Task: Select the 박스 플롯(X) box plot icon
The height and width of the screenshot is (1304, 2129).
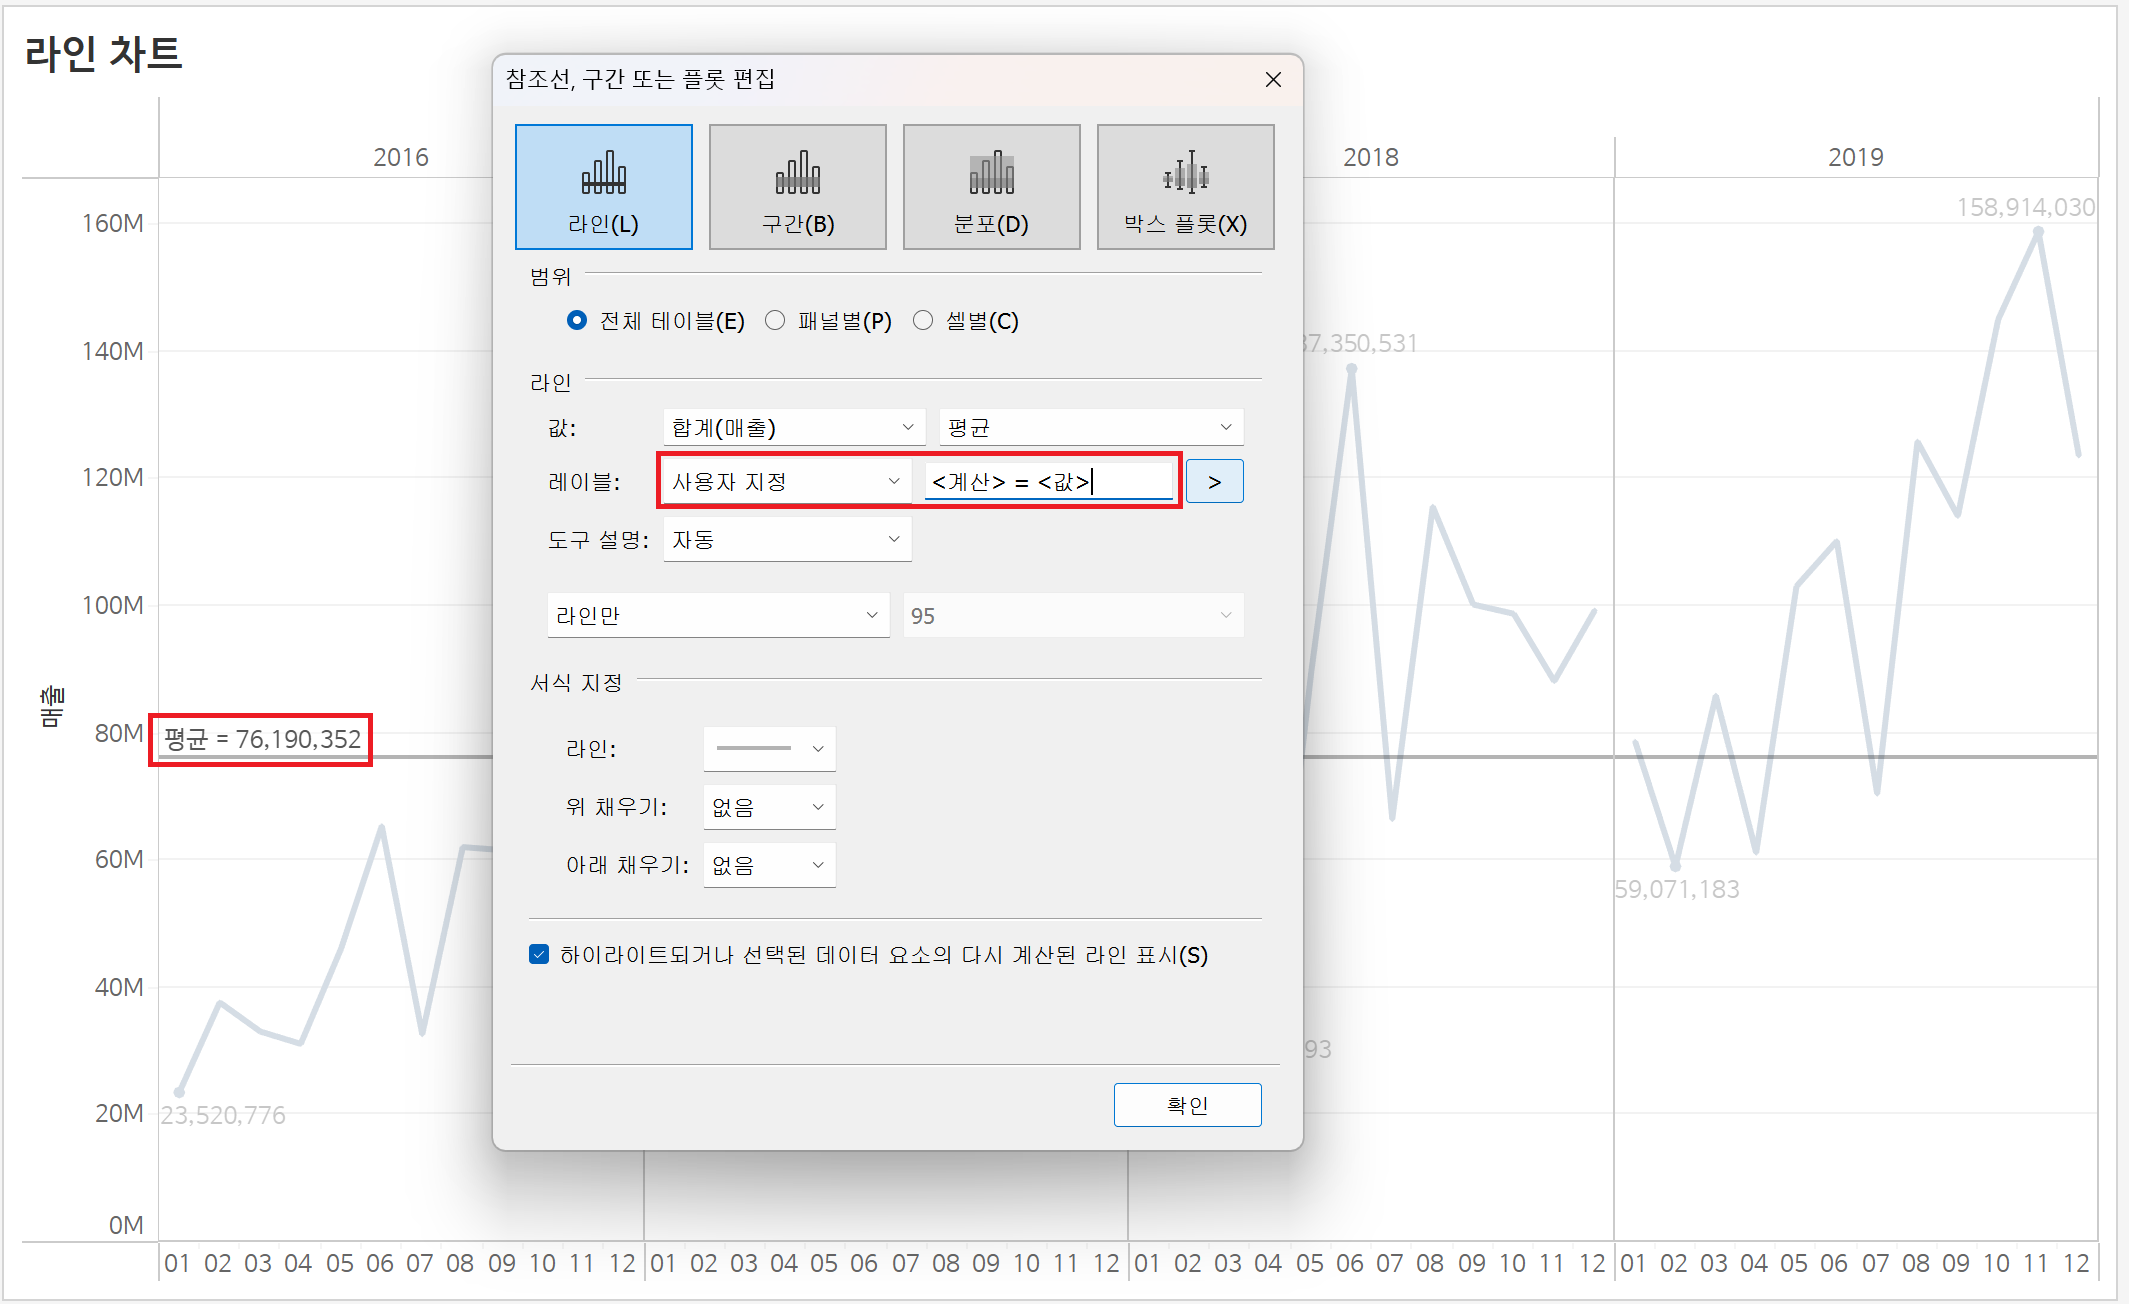Action: 1185,187
